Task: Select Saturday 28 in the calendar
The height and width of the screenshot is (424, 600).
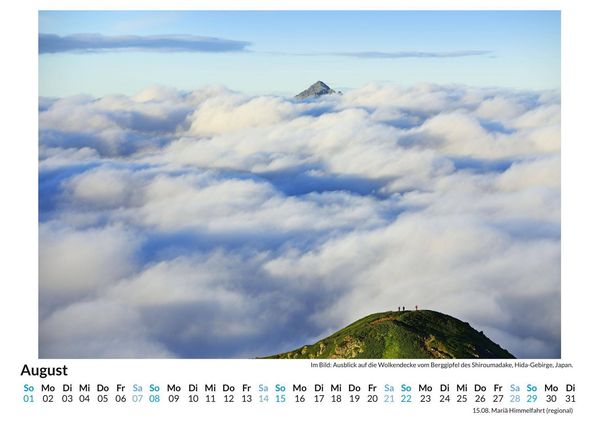Action: 515,393
